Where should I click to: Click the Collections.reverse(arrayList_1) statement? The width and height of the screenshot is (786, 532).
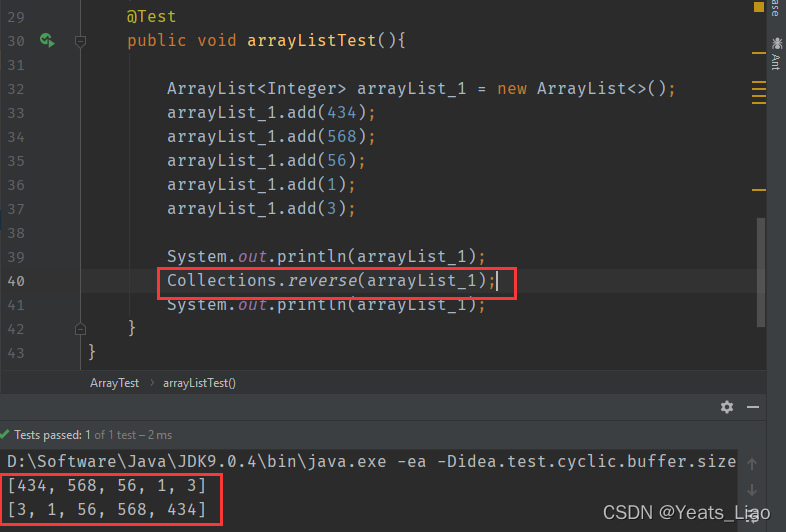[331, 281]
